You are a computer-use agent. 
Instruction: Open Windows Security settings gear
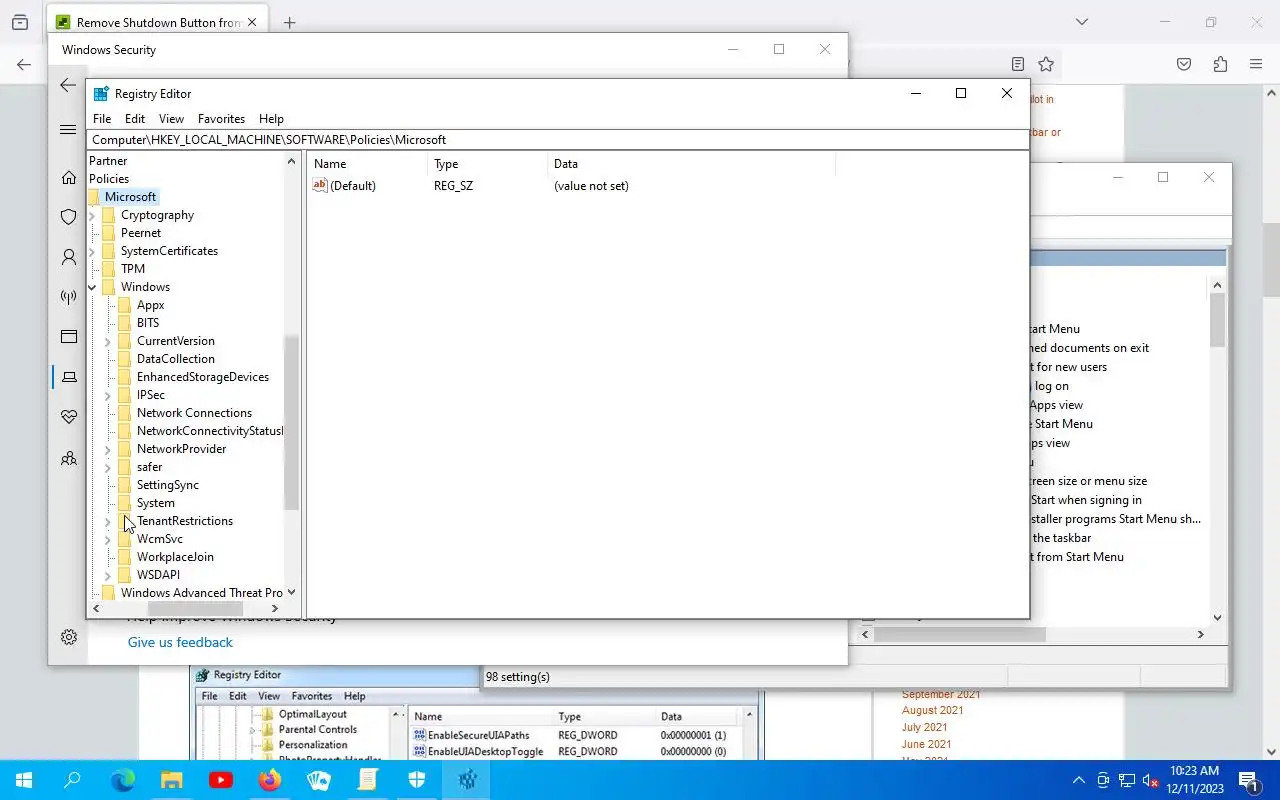(68, 637)
